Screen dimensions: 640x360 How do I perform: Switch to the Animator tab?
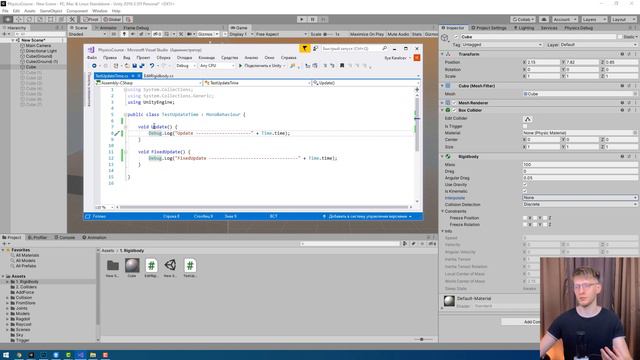tap(105, 28)
